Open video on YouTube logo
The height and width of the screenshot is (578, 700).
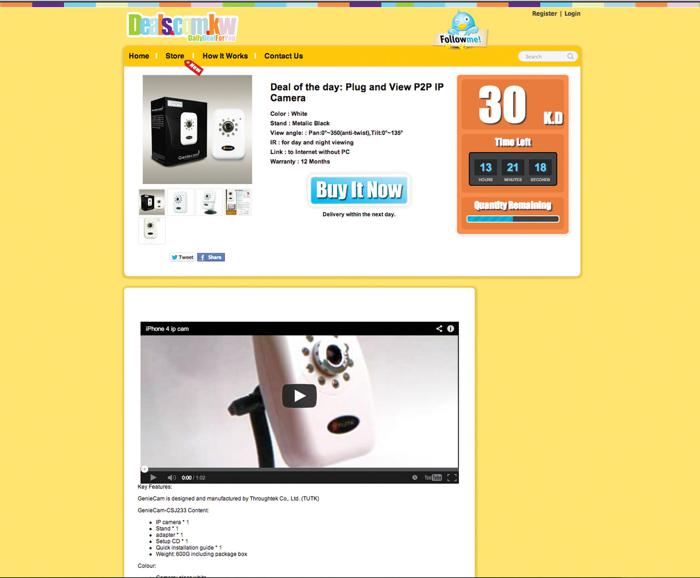433,478
